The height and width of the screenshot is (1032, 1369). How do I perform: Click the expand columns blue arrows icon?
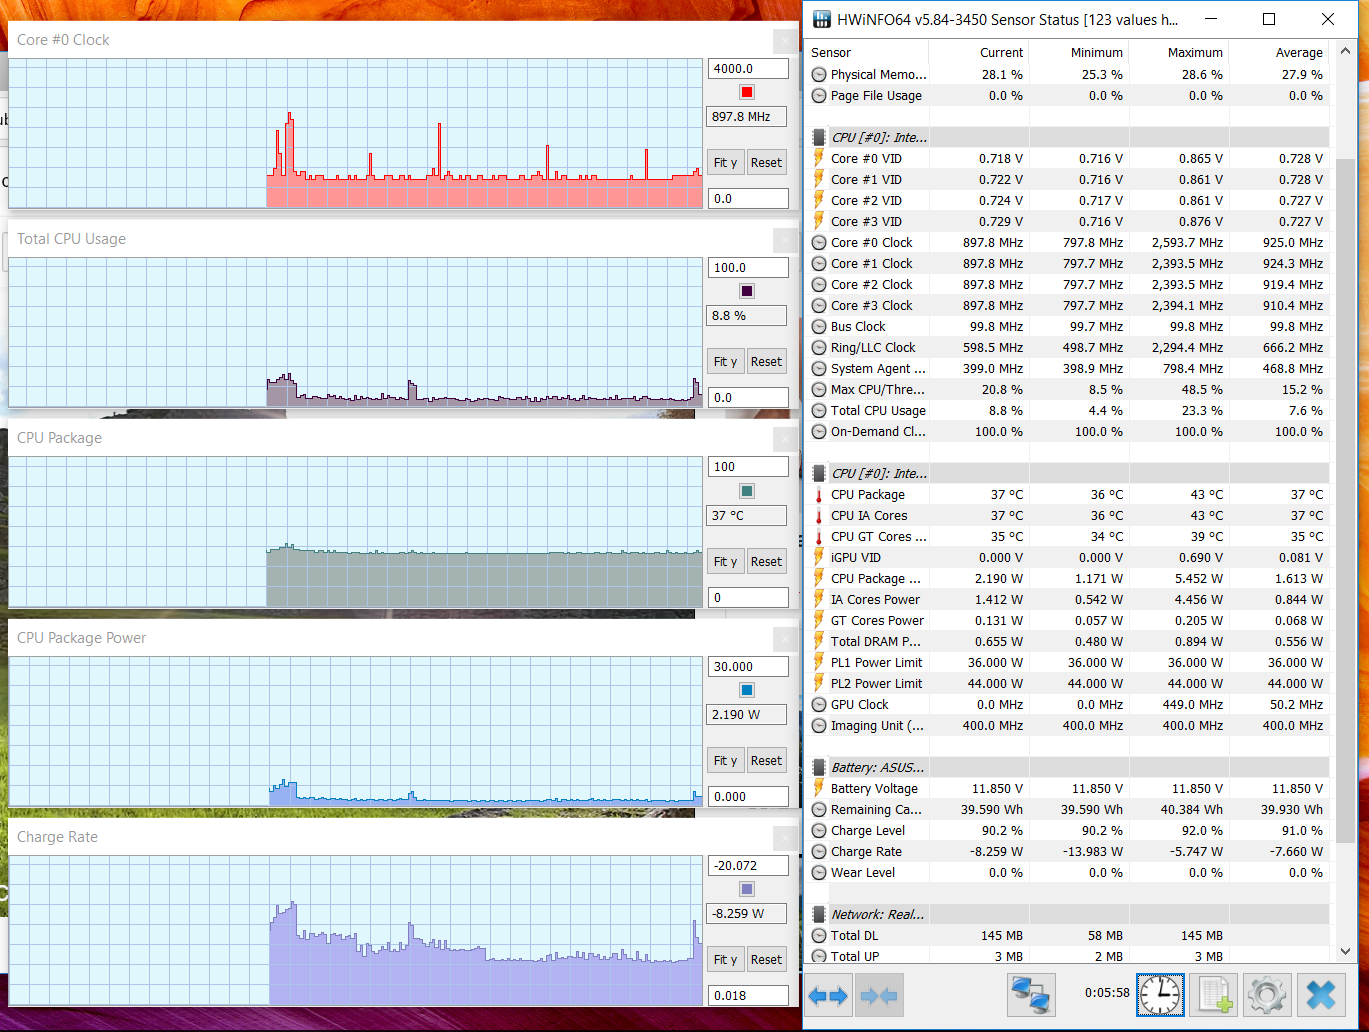click(x=829, y=995)
